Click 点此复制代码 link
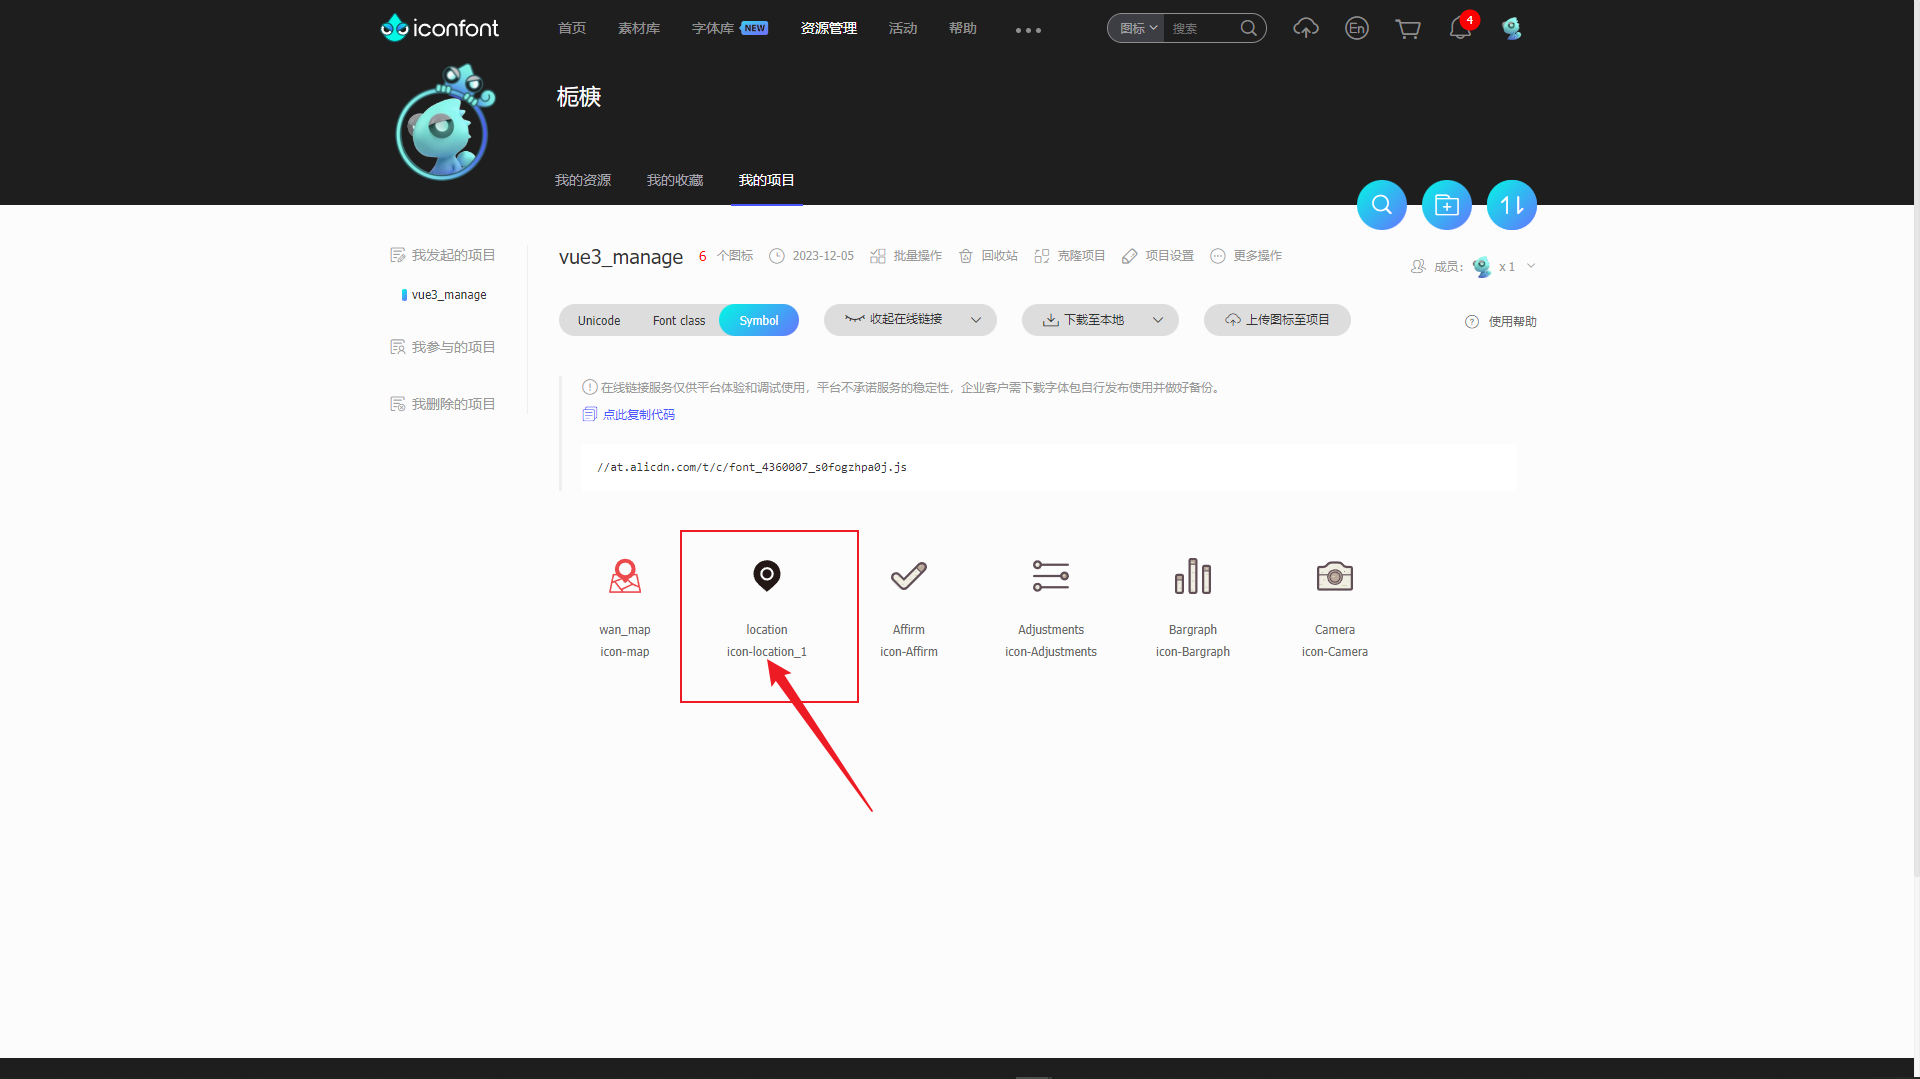 click(639, 414)
